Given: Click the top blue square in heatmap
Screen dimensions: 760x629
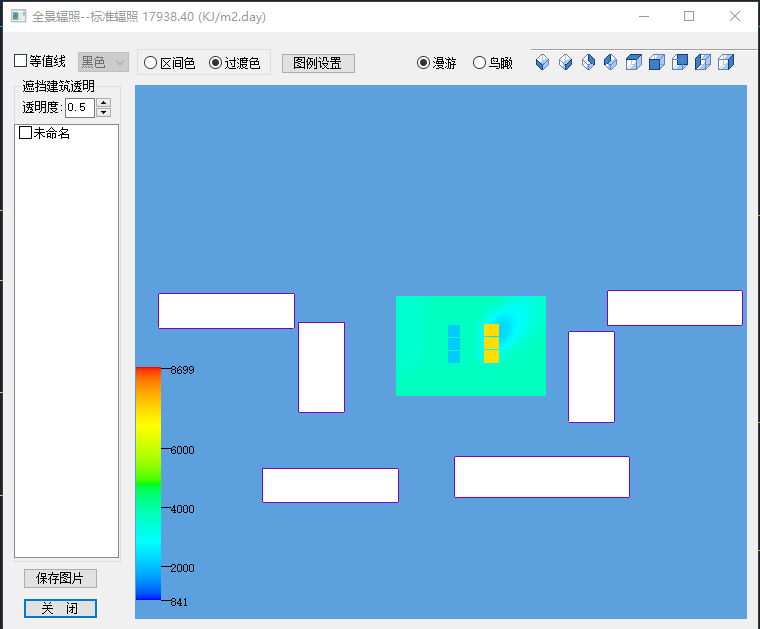Looking at the screenshot, I should 454,331.
